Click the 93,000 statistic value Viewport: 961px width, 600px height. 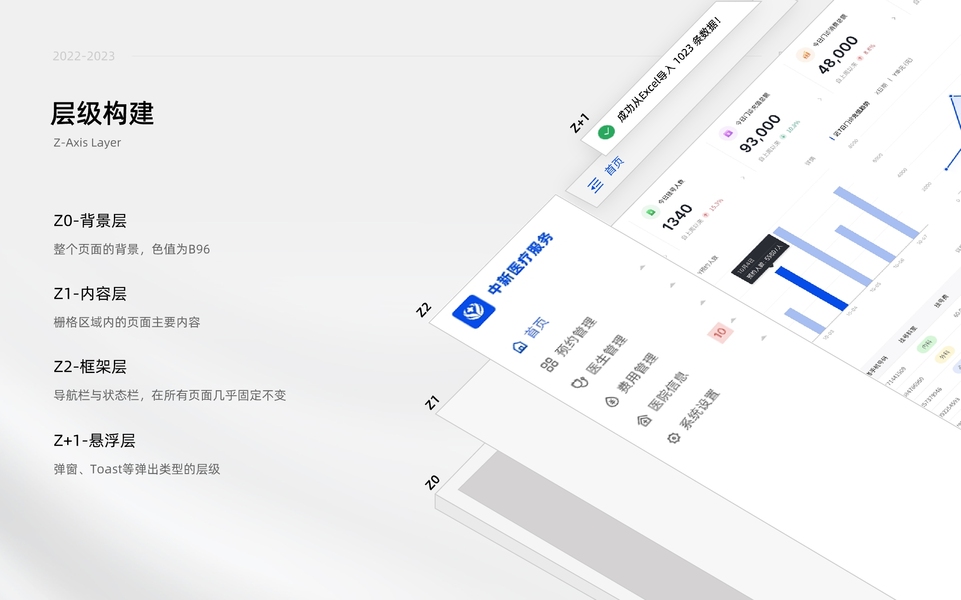pos(760,133)
